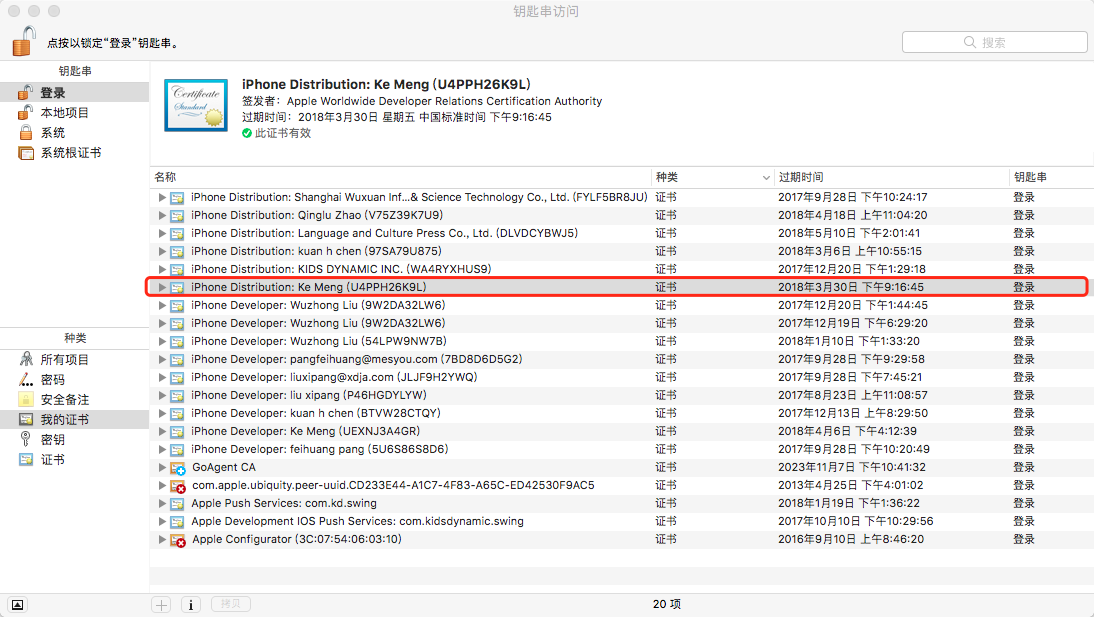Viewport: 1094px width, 617px height.
Task: Show the 证书 category in the sidebar
Action: (x=75, y=459)
